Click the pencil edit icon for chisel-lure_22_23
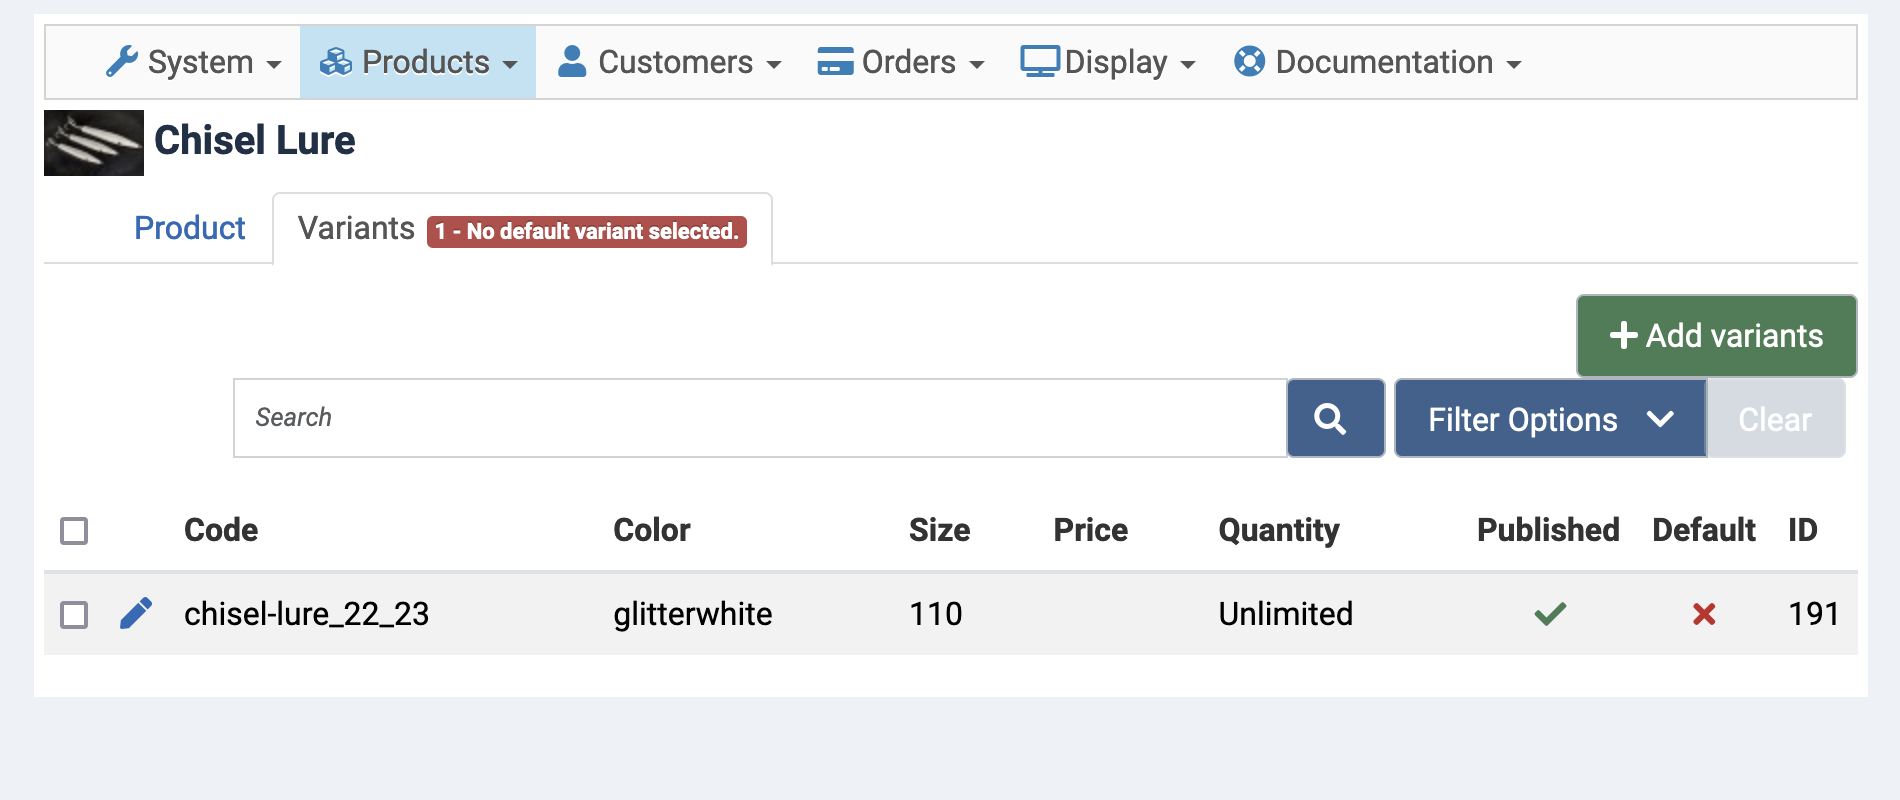Screen dimensions: 1900x800 pyautogui.click(x=136, y=613)
